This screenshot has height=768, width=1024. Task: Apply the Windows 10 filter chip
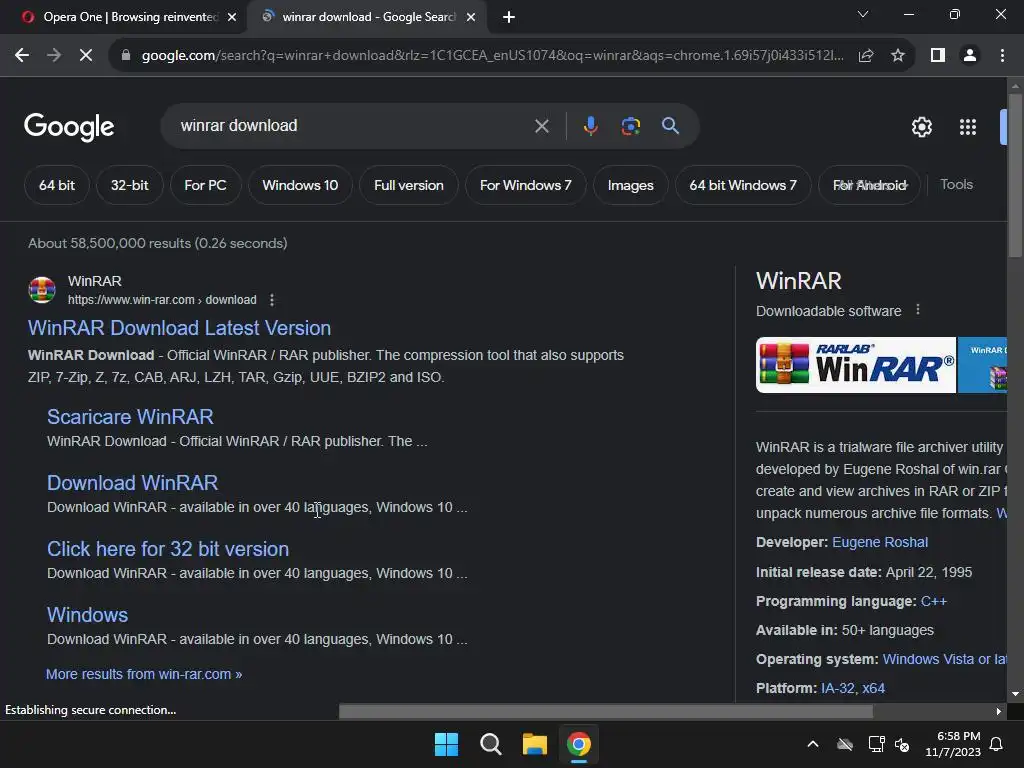(x=300, y=185)
